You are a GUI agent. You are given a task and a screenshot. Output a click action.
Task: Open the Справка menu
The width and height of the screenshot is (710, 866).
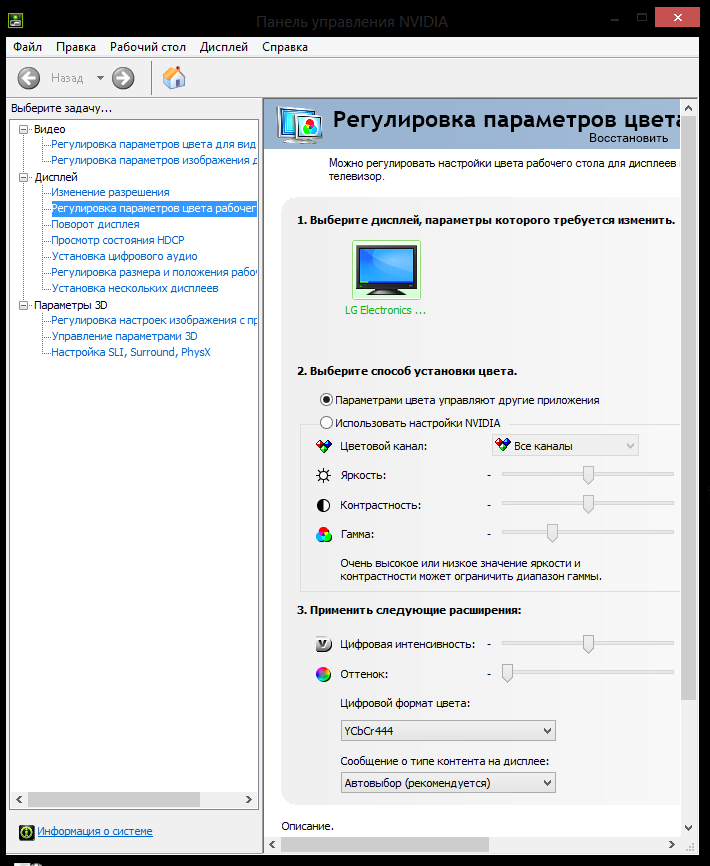[285, 47]
